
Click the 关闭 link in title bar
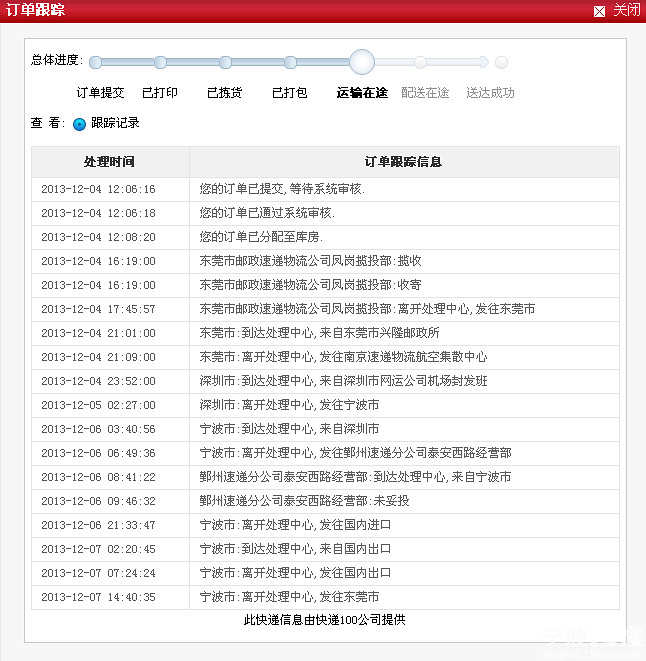[x=626, y=10]
